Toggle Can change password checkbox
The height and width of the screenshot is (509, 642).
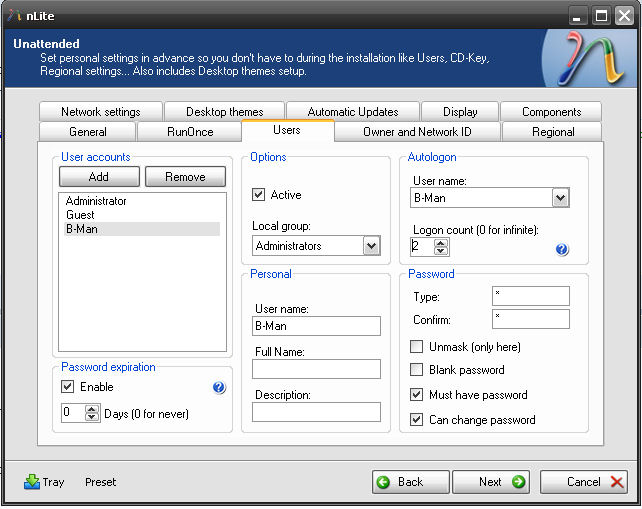coord(416,420)
